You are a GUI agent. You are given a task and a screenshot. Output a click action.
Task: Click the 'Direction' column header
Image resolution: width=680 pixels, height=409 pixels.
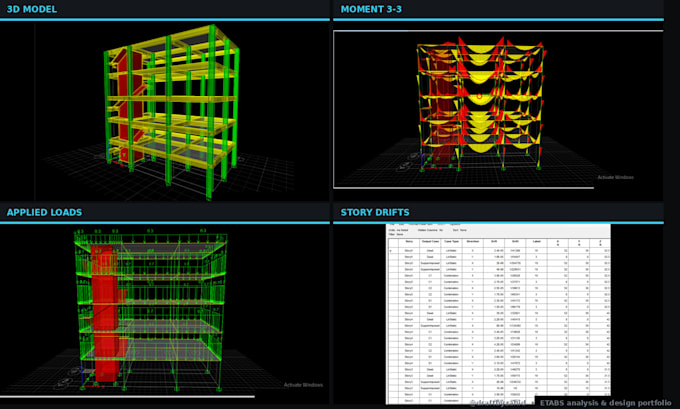pos(473,242)
